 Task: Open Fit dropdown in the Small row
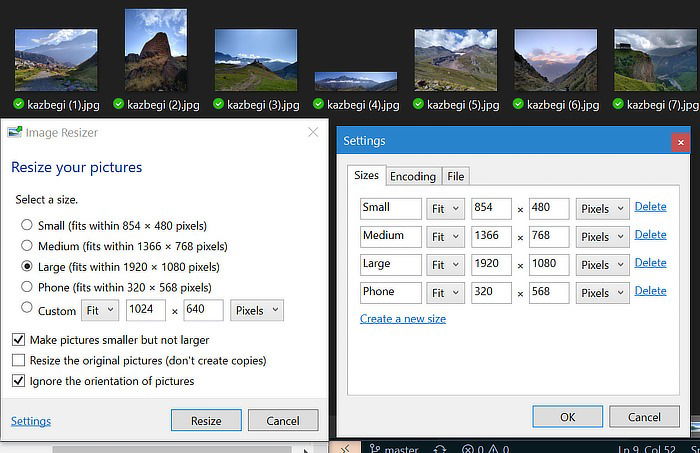(445, 208)
